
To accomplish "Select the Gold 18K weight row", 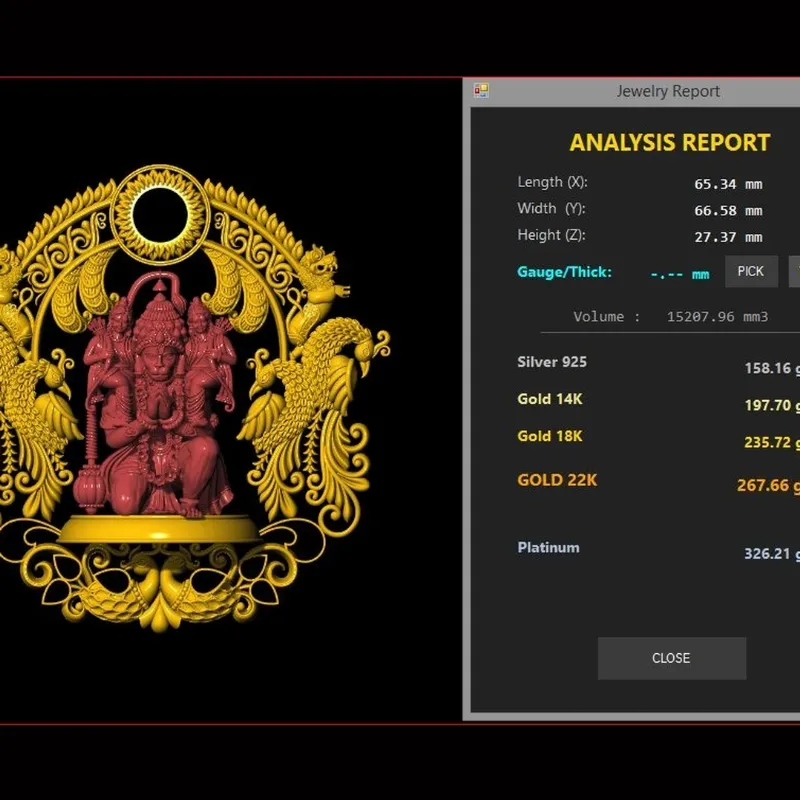I will pyautogui.click(x=658, y=439).
